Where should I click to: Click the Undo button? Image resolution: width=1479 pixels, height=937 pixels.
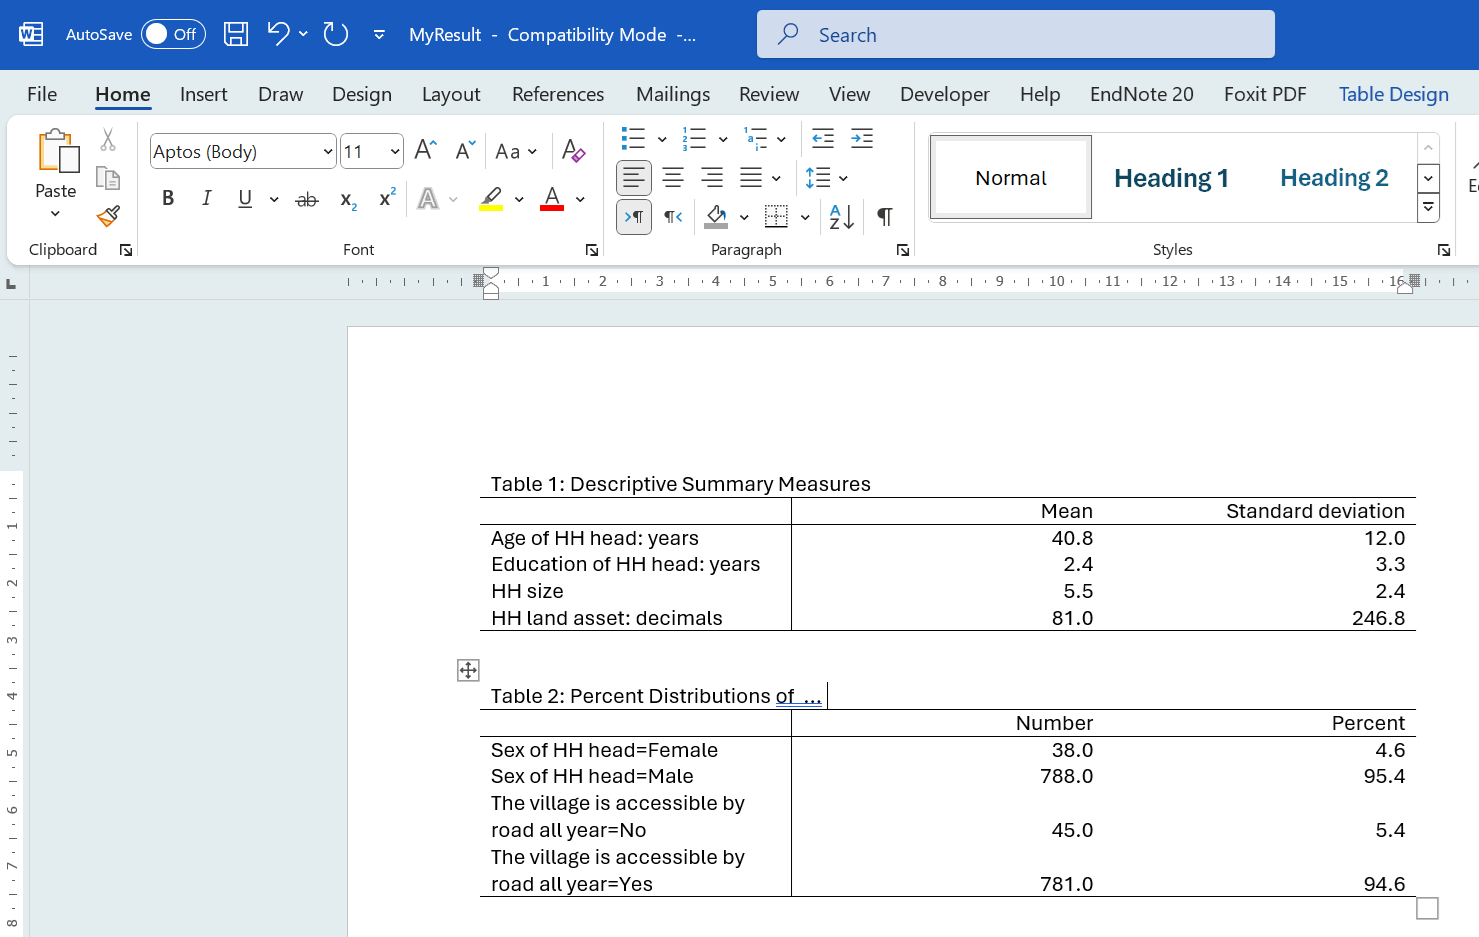(x=277, y=33)
